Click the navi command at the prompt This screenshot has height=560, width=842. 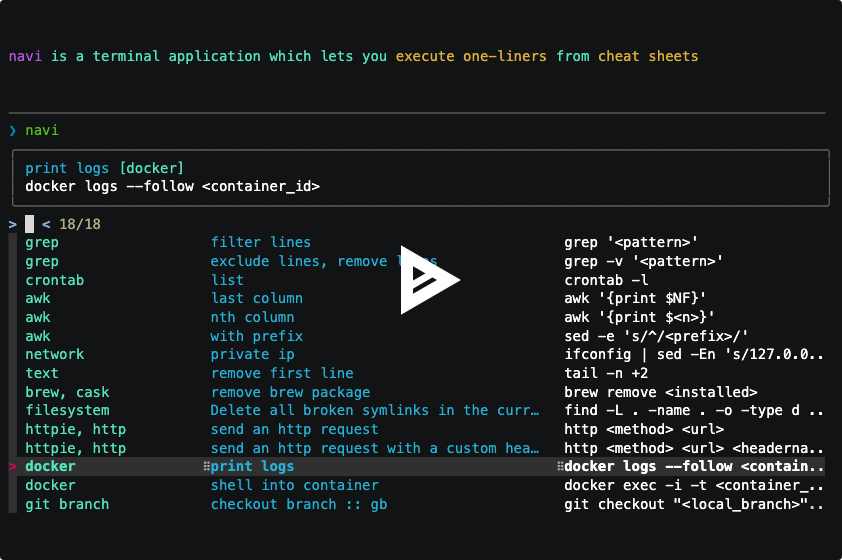pos(42,131)
